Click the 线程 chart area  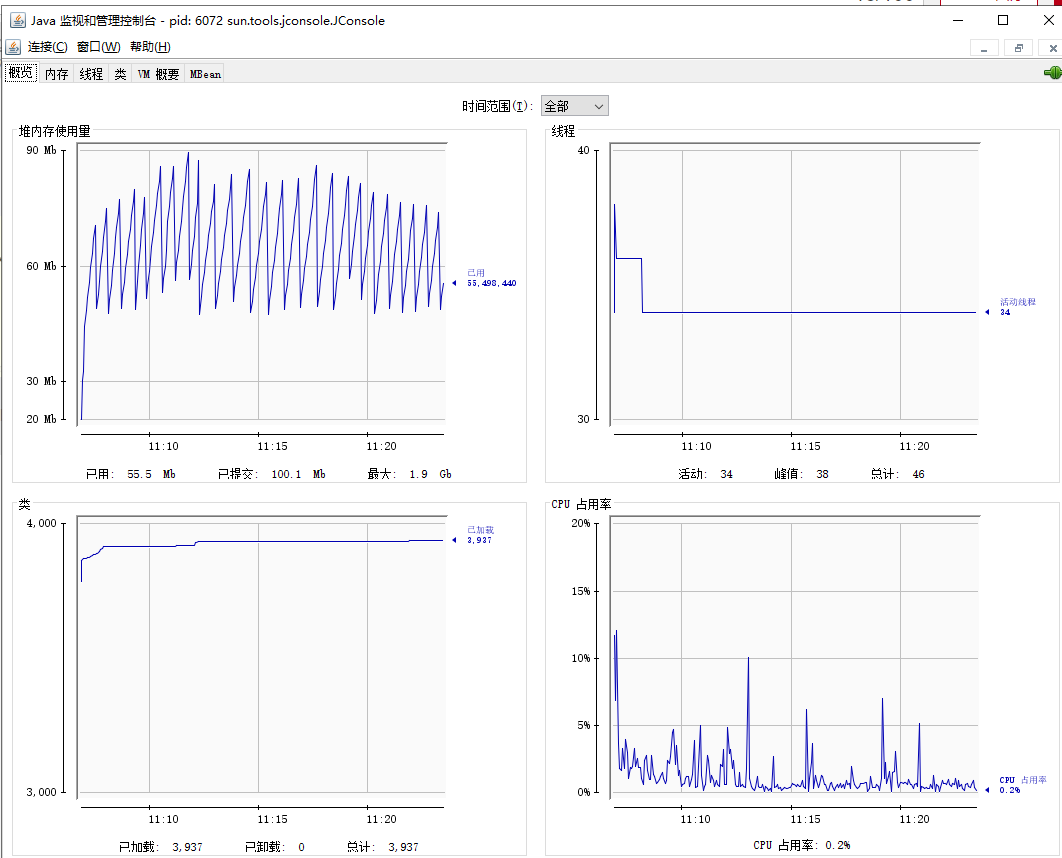point(795,282)
